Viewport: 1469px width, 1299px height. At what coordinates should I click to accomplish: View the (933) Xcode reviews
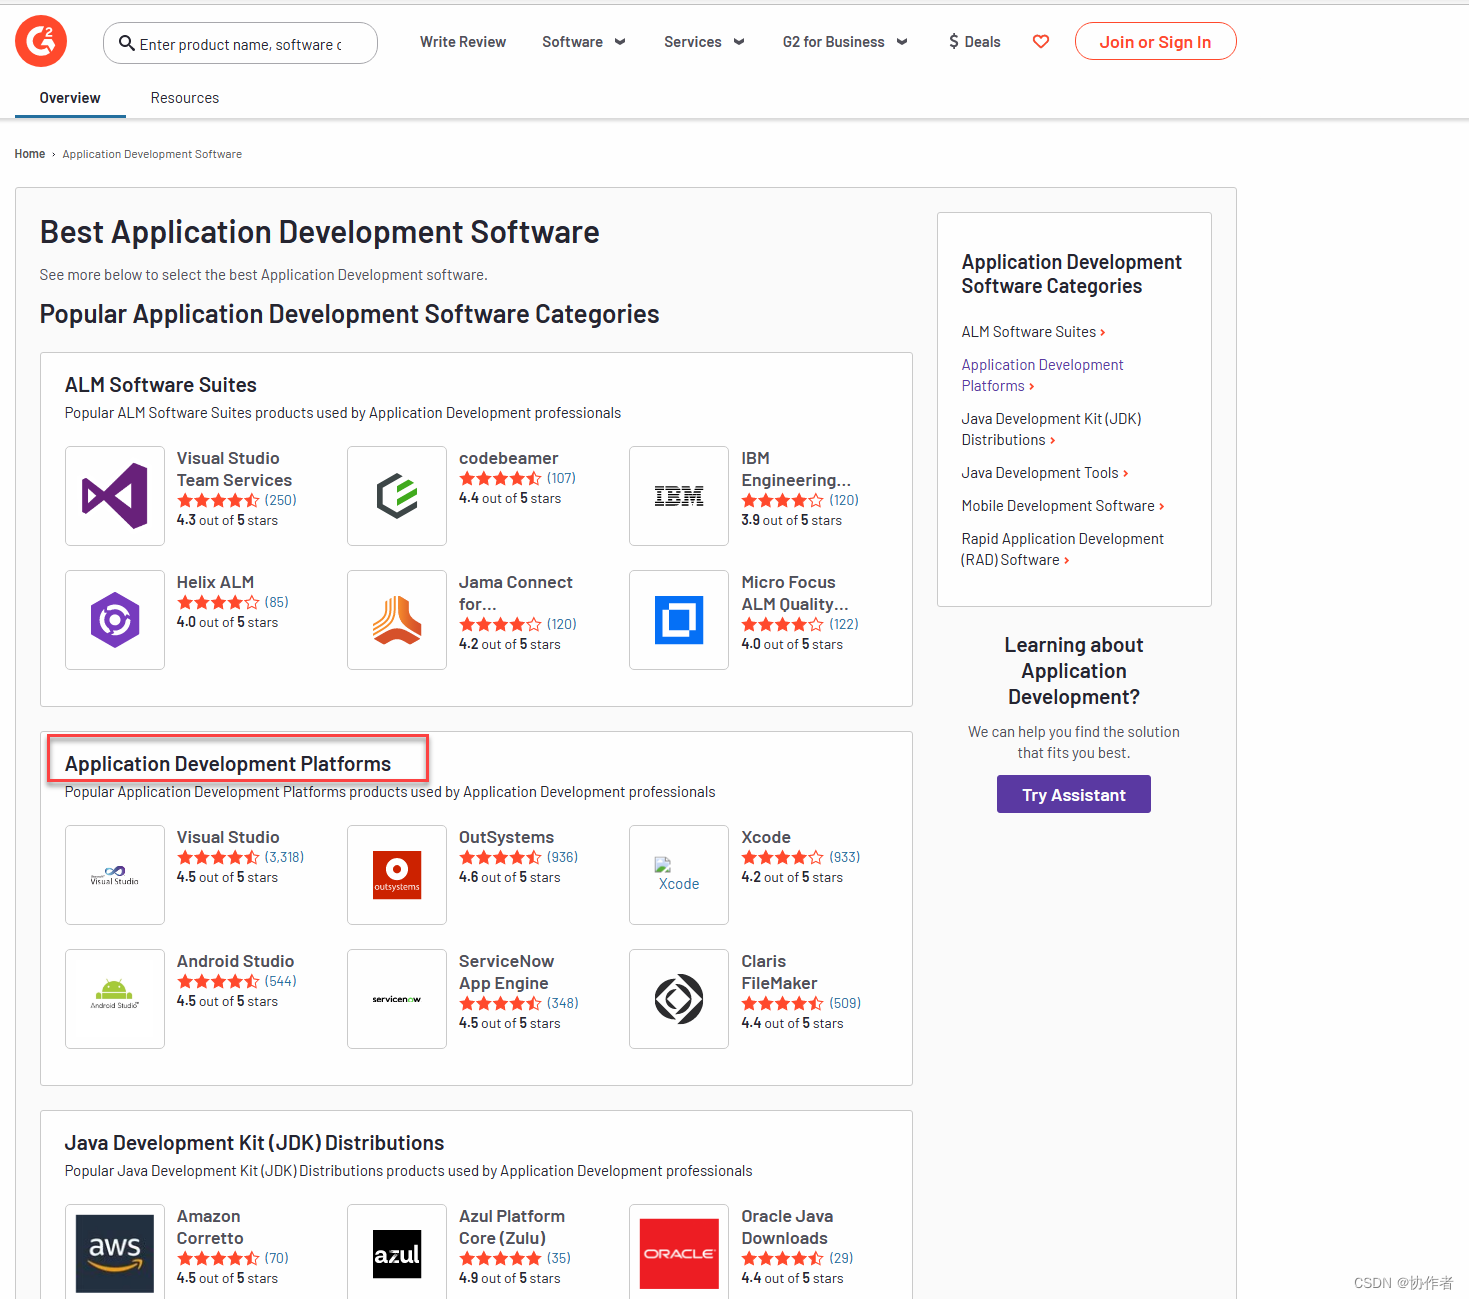(x=845, y=857)
